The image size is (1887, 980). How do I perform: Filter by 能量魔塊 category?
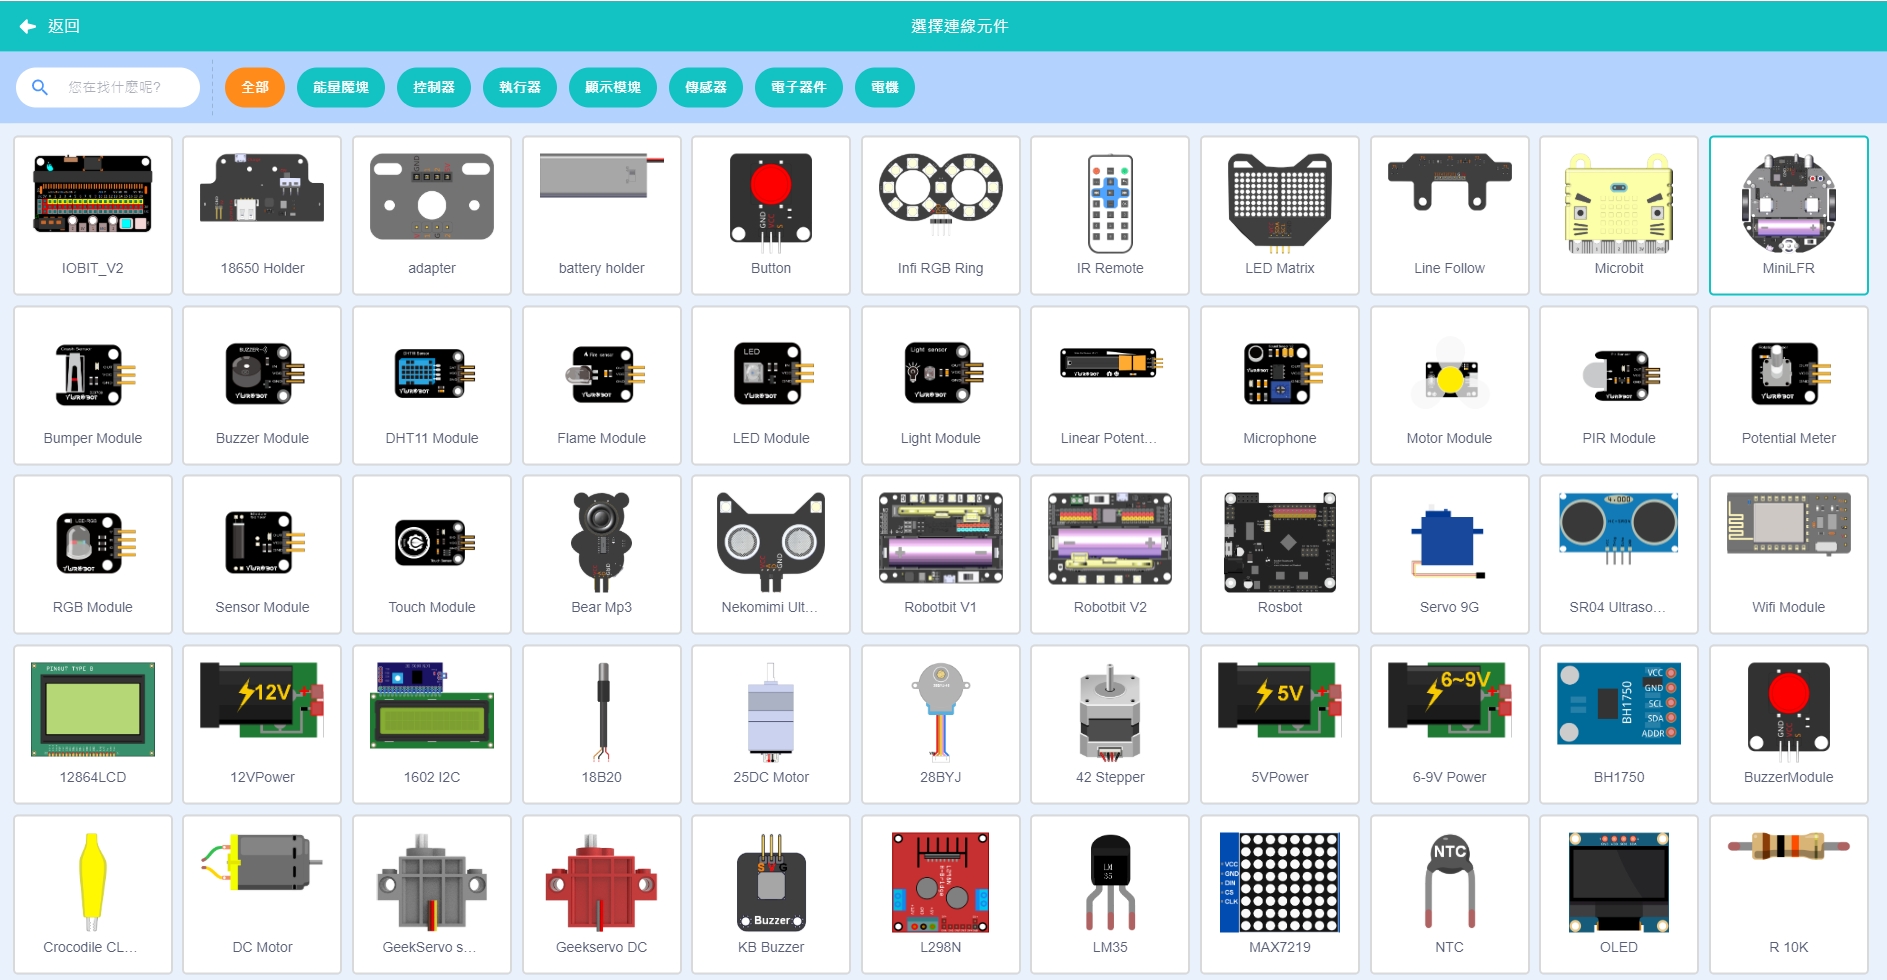(340, 87)
